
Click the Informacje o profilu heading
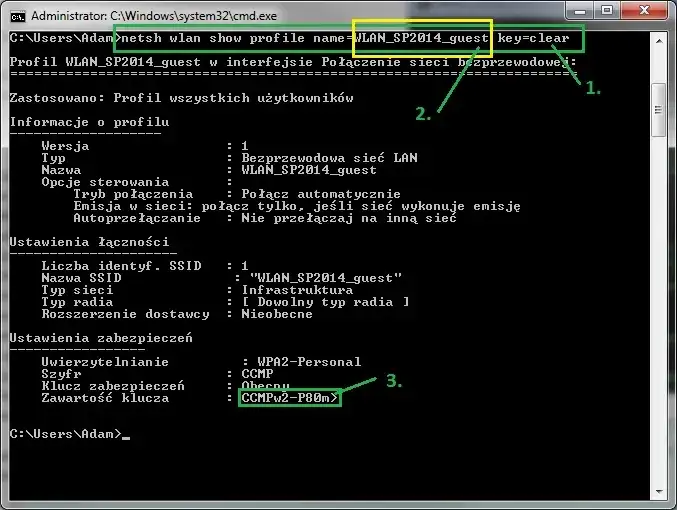(x=89, y=121)
